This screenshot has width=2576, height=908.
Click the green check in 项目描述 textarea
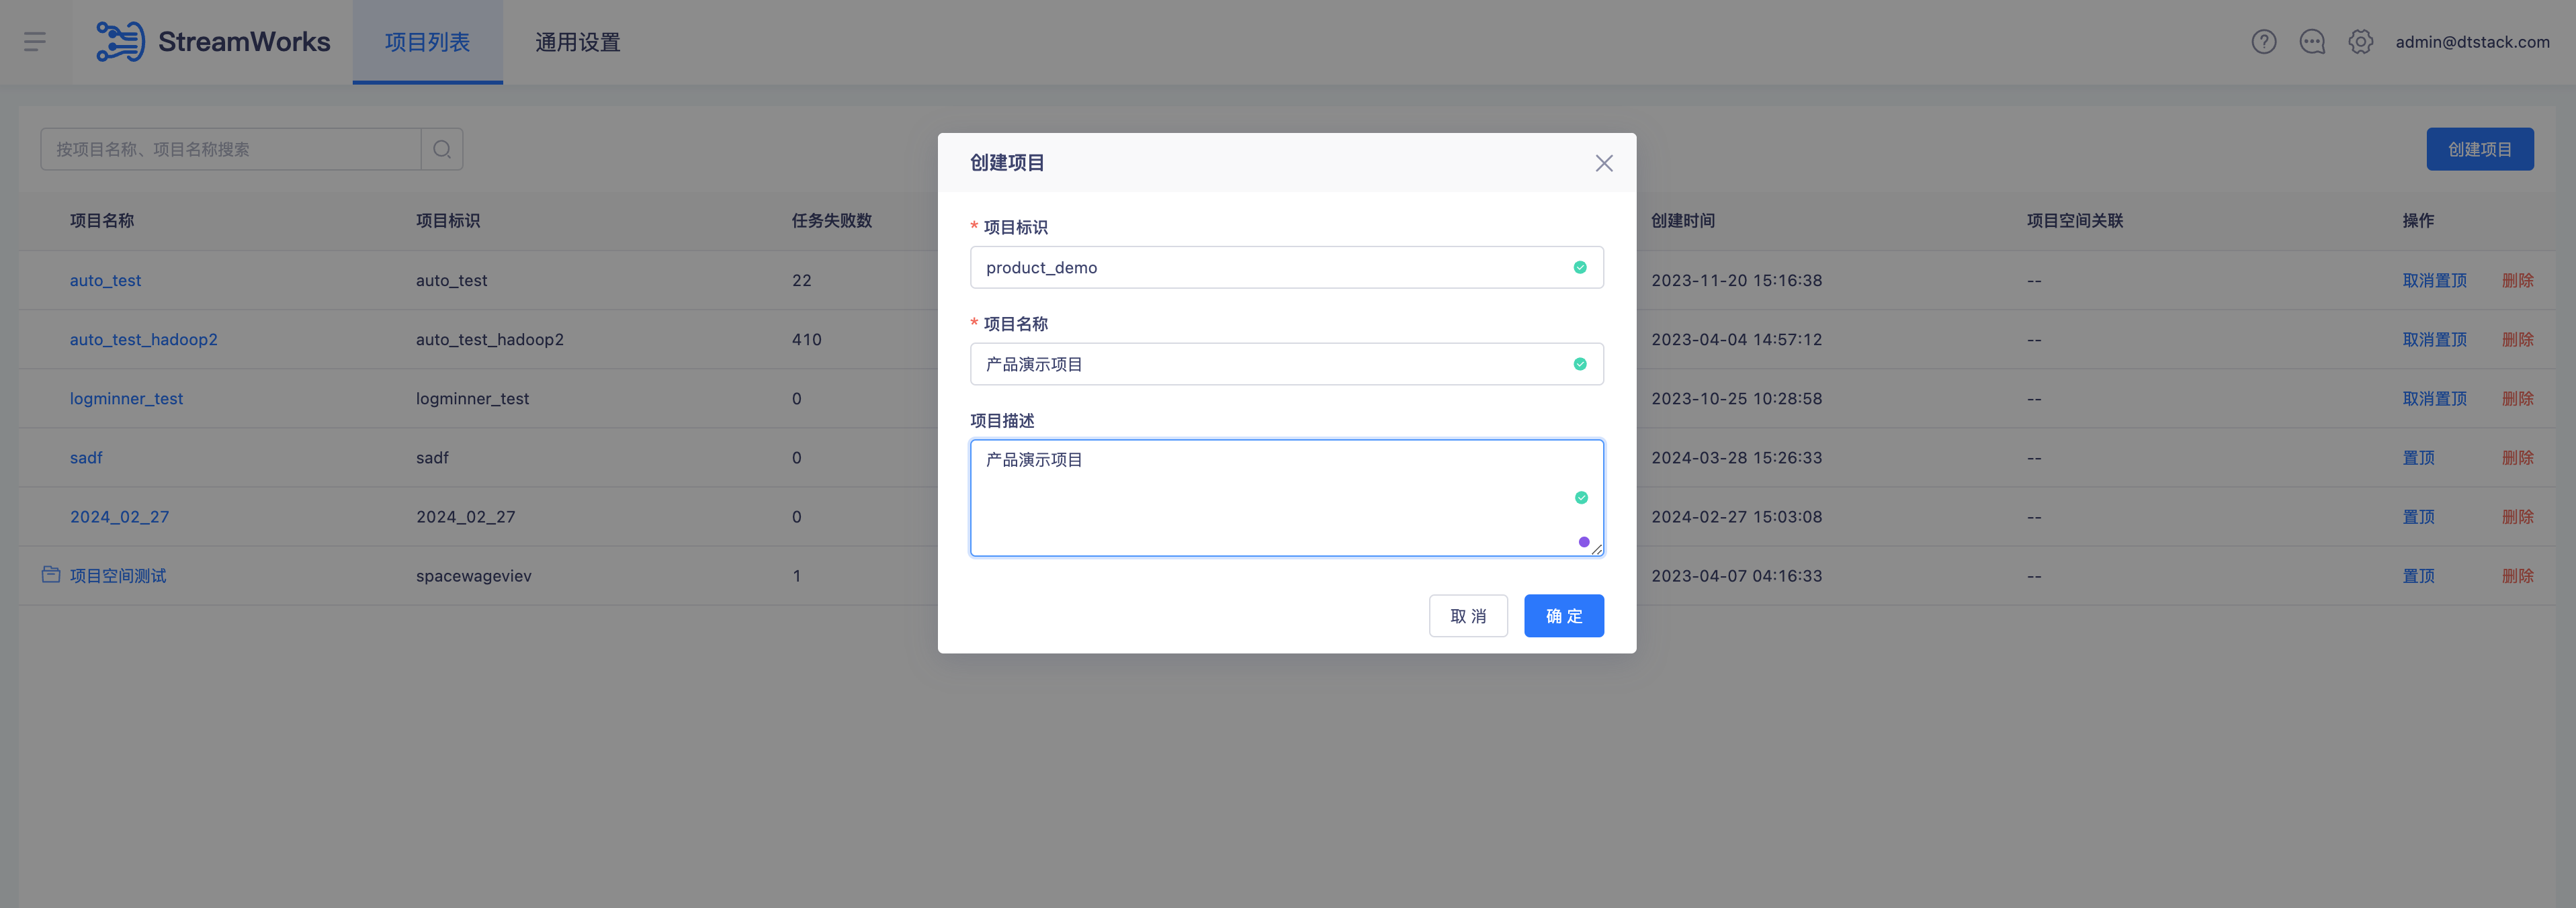pos(1581,497)
